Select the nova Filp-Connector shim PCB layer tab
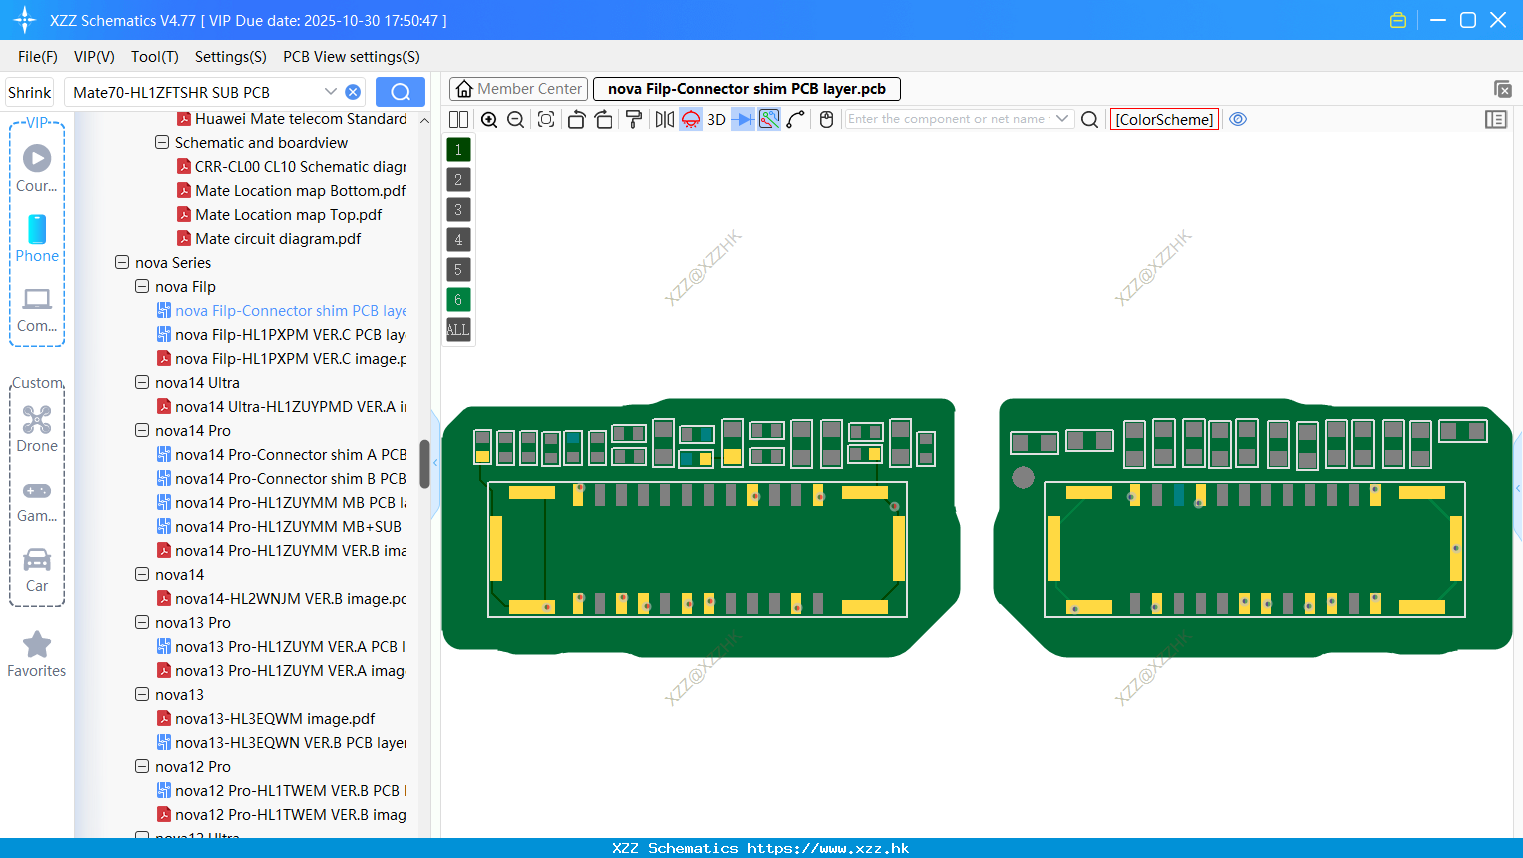 tap(747, 89)
